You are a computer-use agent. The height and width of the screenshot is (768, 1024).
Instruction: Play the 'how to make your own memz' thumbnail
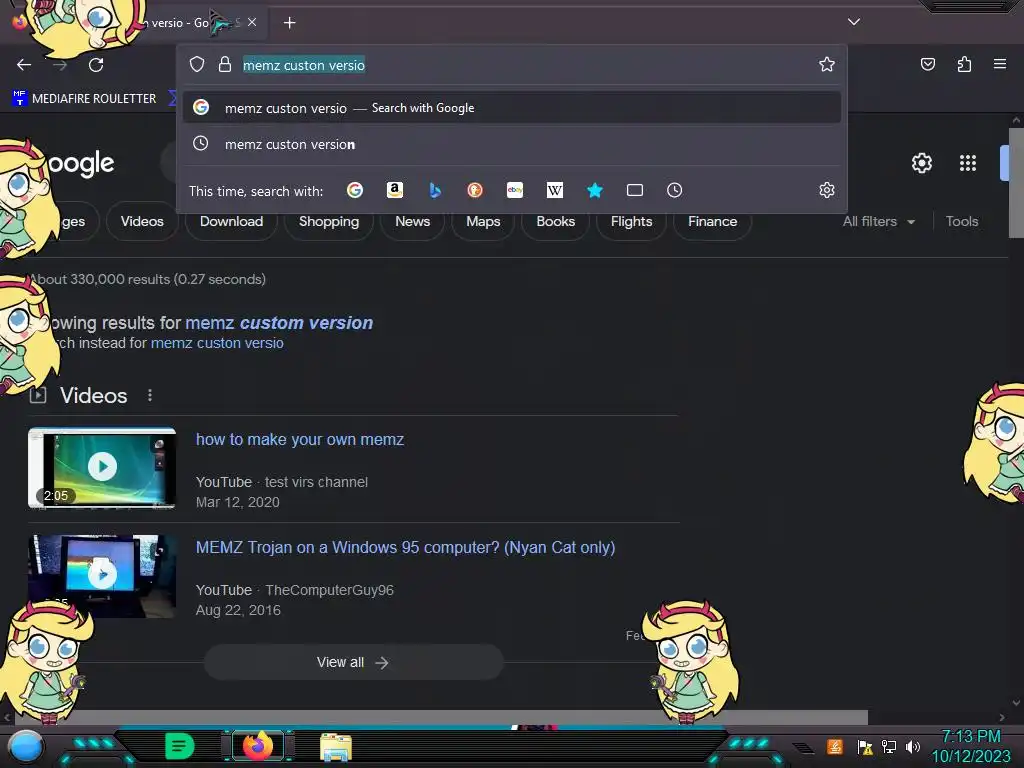coord(102,467)
